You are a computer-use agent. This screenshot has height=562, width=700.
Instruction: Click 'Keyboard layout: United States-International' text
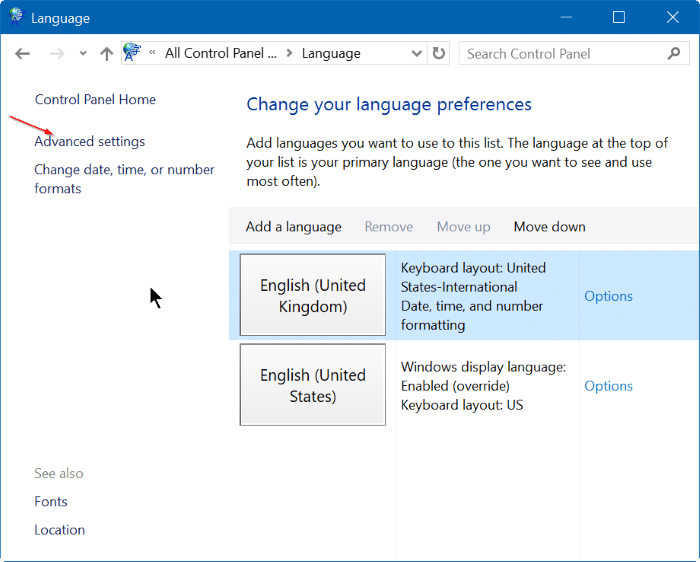(473, 277)
